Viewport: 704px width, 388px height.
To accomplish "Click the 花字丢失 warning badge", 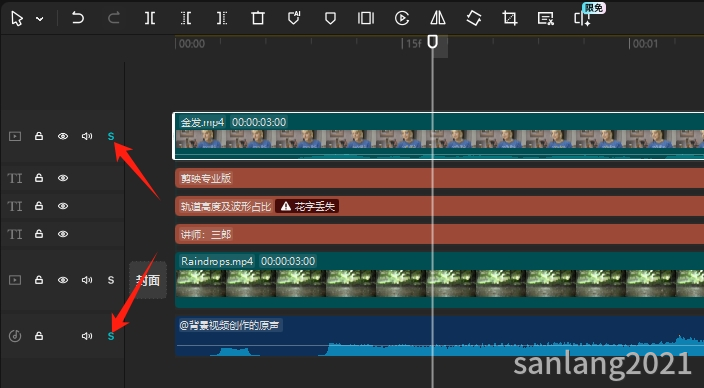I will pyautogui.click(x=307, y=207).
